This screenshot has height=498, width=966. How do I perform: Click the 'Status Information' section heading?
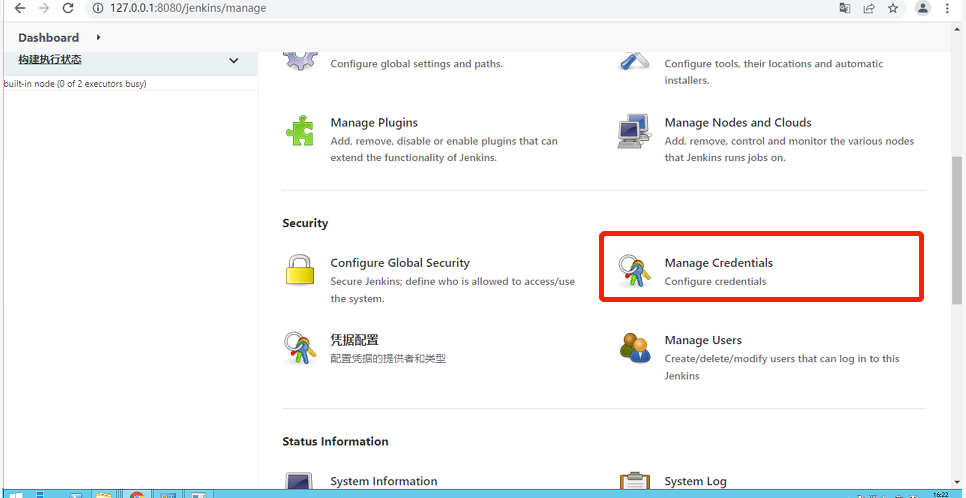tap(335, 441)
